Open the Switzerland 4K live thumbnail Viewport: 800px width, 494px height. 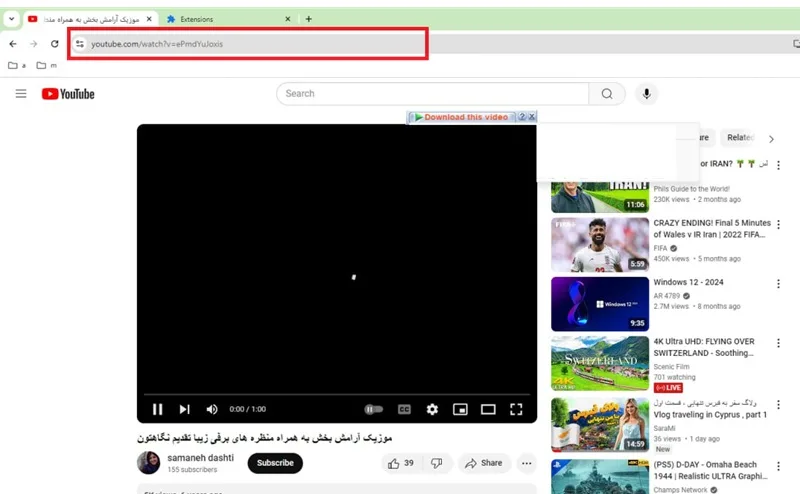pyautogui.click(x=600, y=363)
